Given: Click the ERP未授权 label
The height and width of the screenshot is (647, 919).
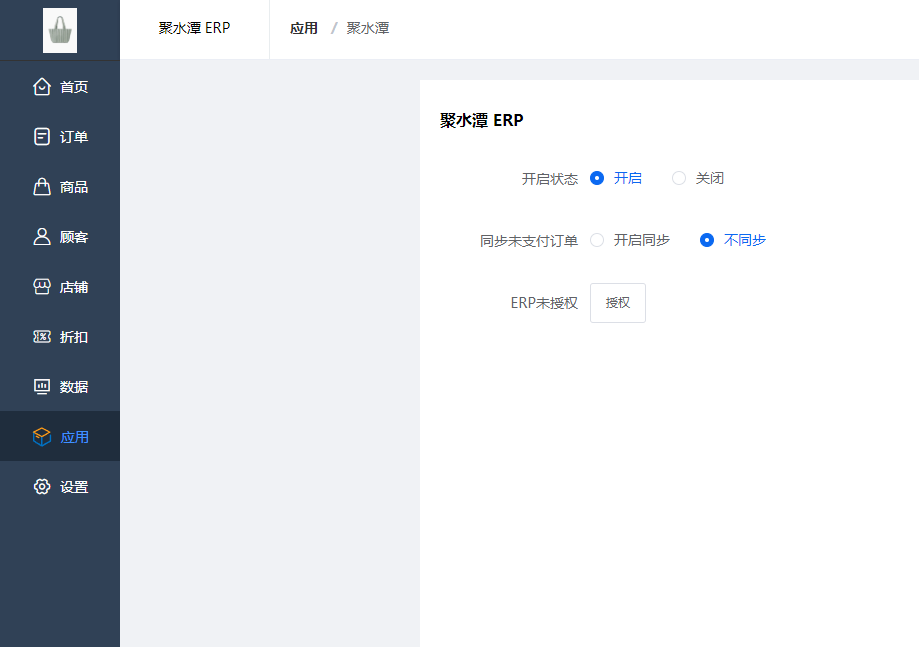Looking at the screenshot, I should 544,303.
